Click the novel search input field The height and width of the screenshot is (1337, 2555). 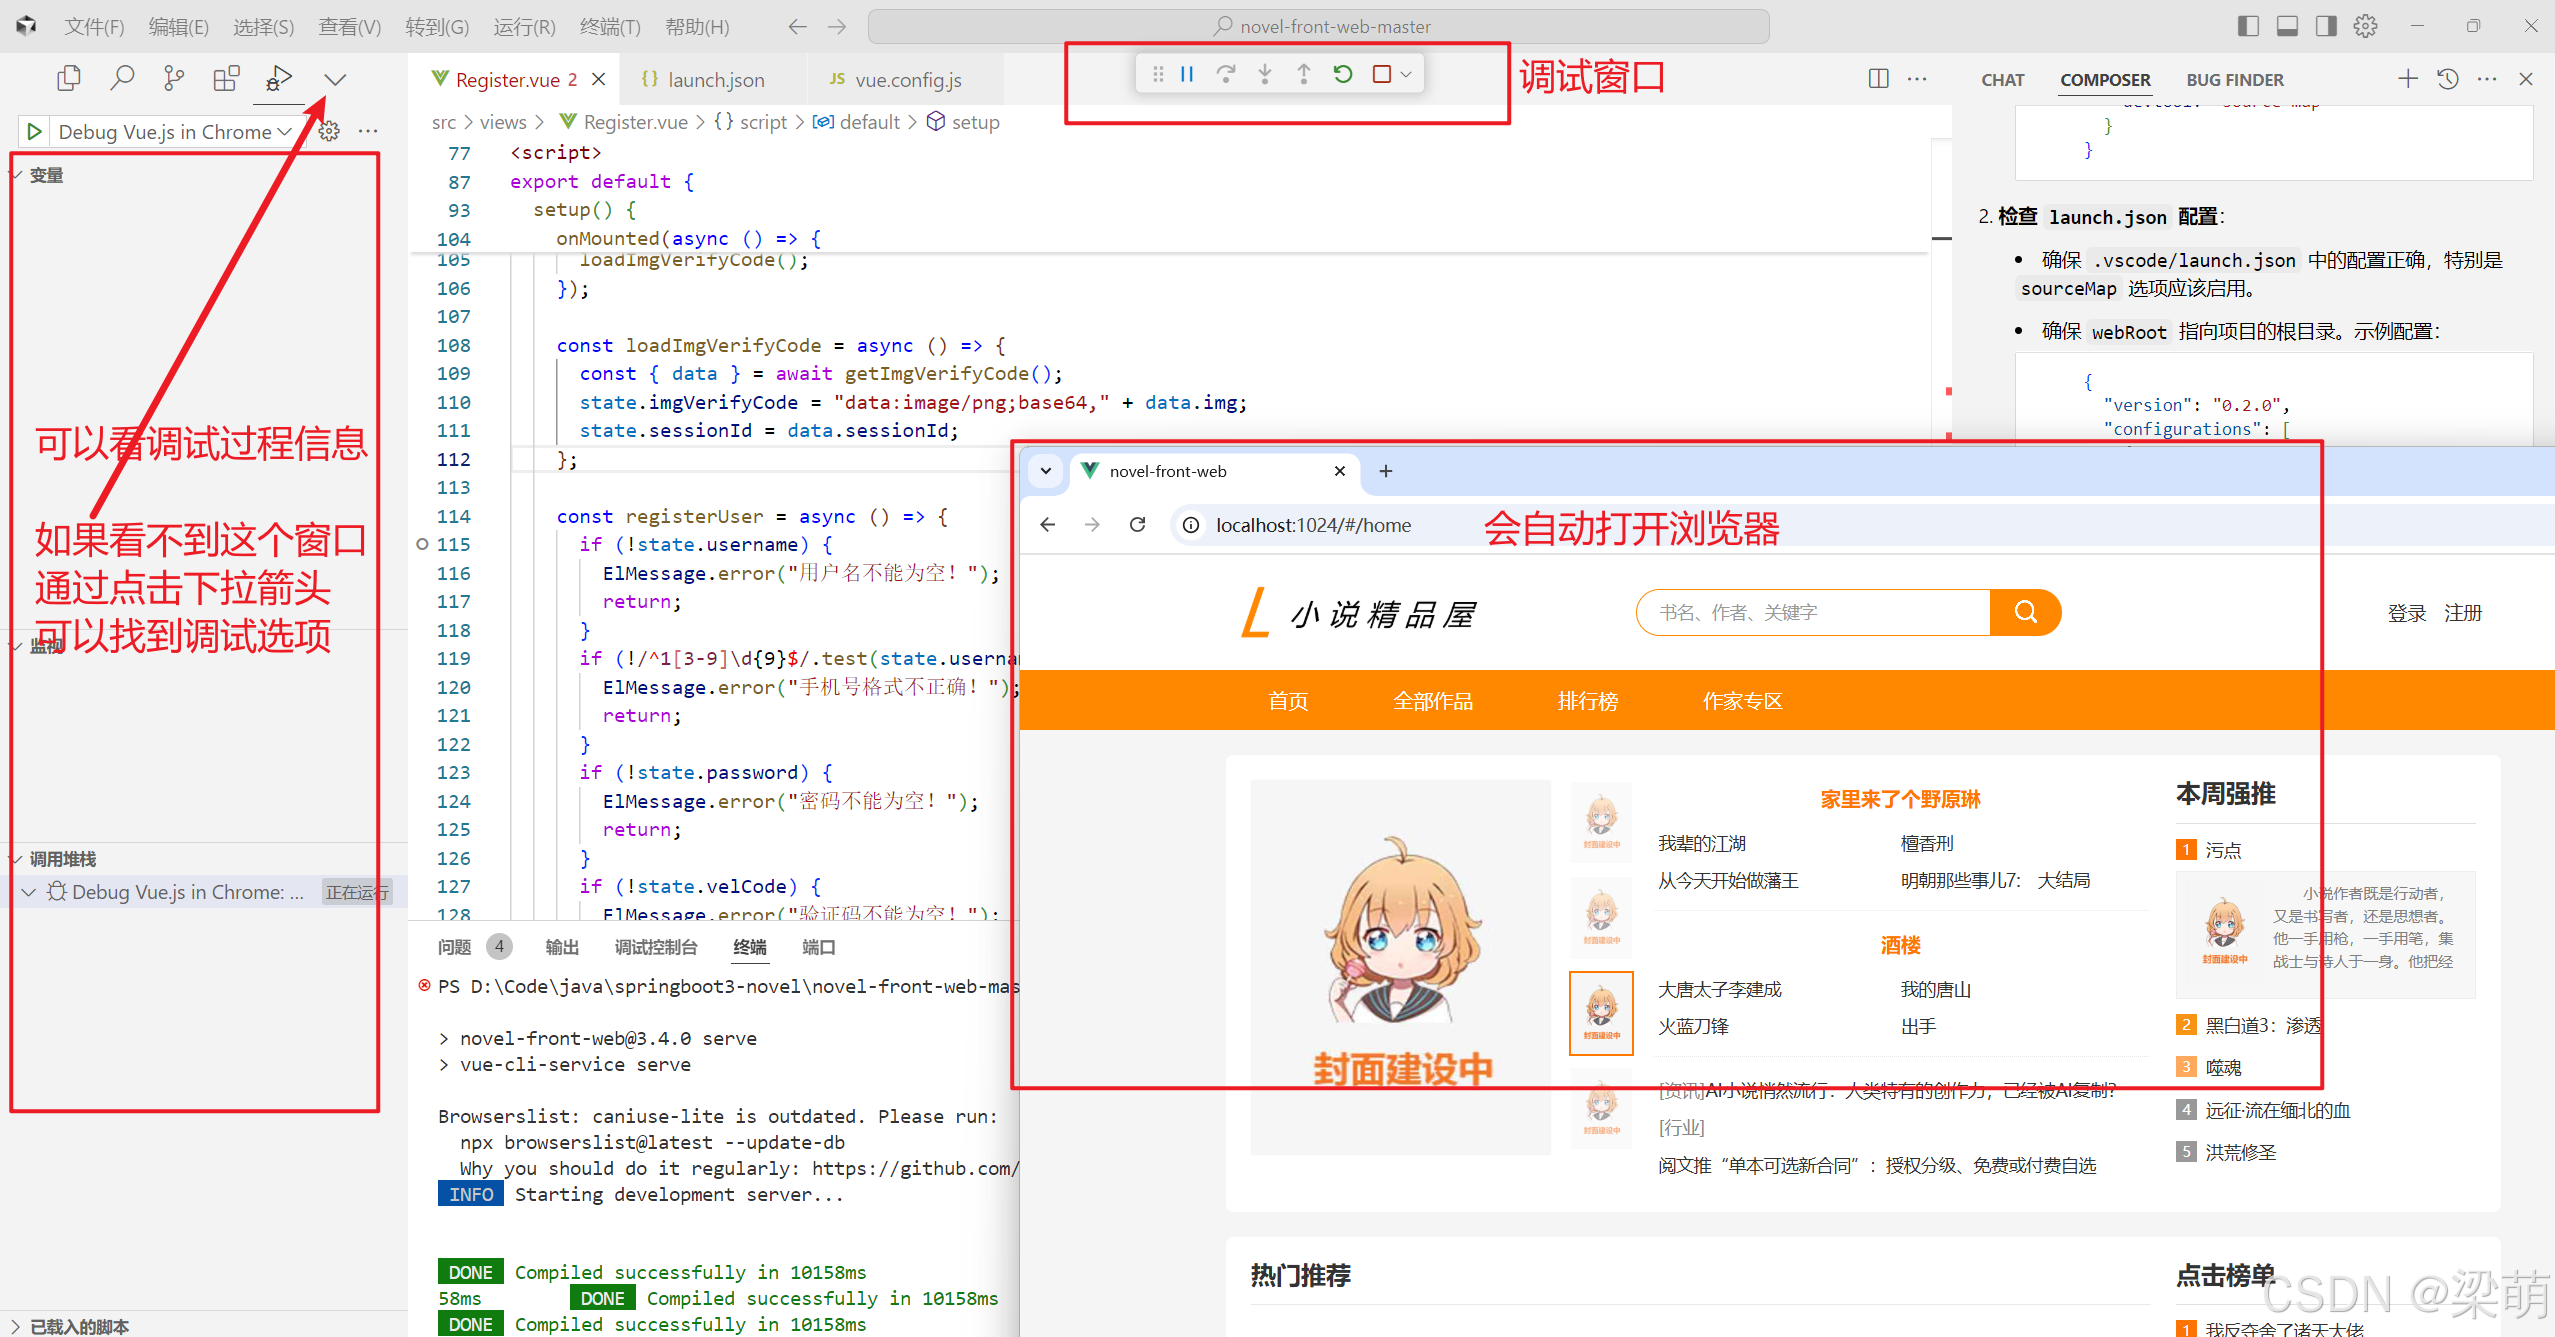[x=1810, y=612]
